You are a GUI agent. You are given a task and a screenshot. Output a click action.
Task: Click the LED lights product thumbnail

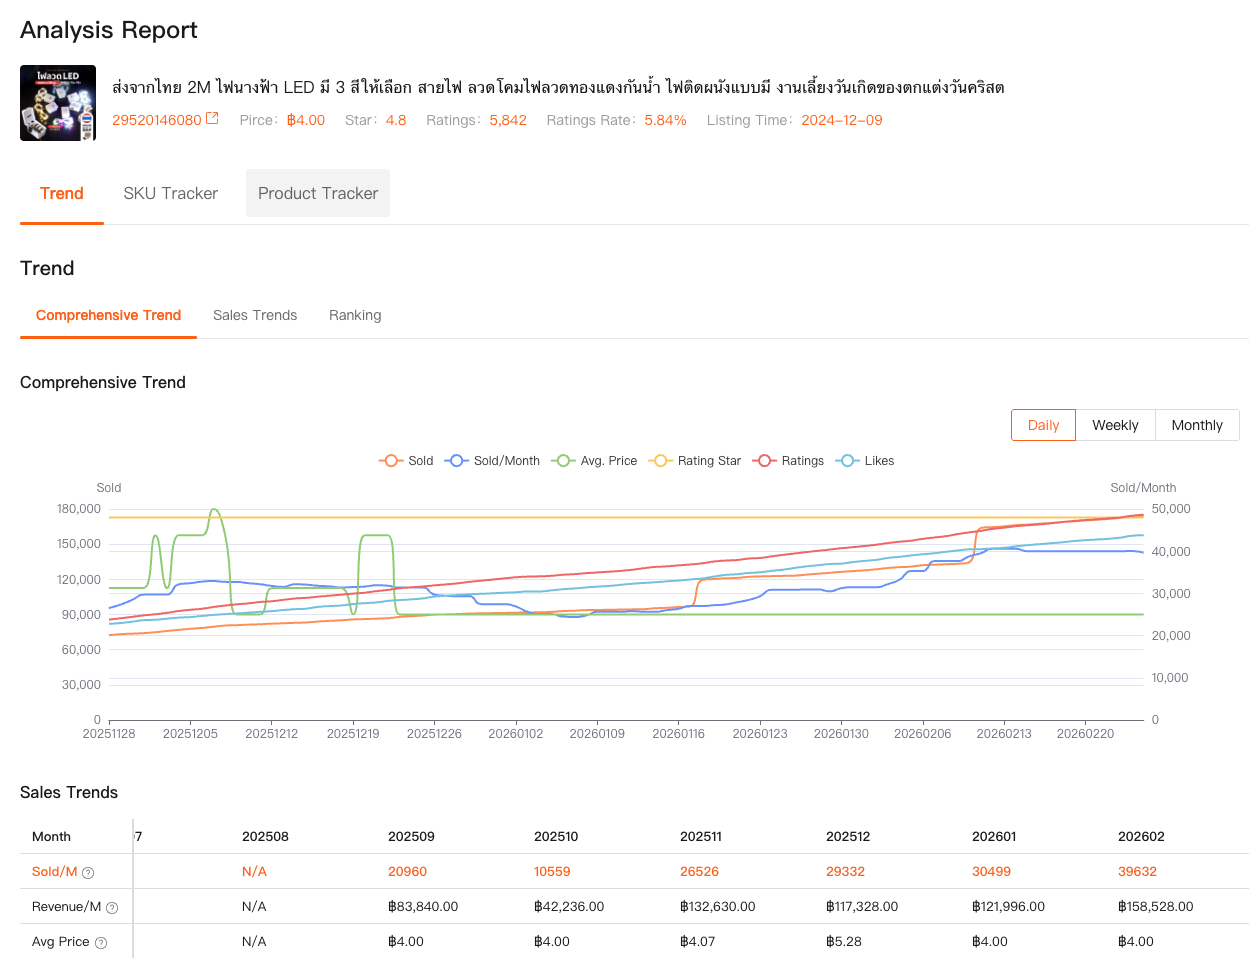coord(58,103)
